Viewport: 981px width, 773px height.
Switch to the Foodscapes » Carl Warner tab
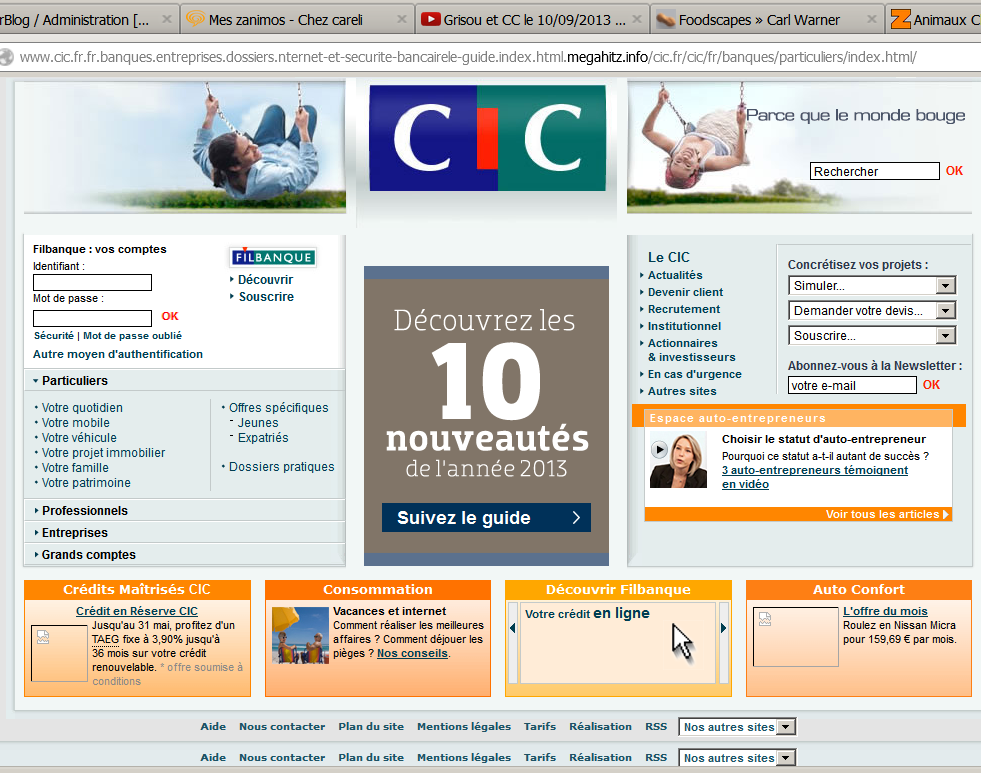coord(766,20)
